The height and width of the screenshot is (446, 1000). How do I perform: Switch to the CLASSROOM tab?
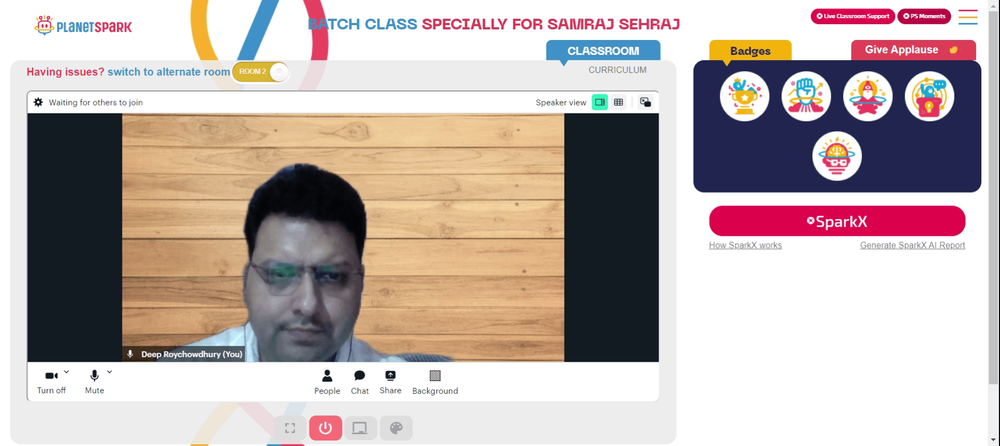(603, 51)
